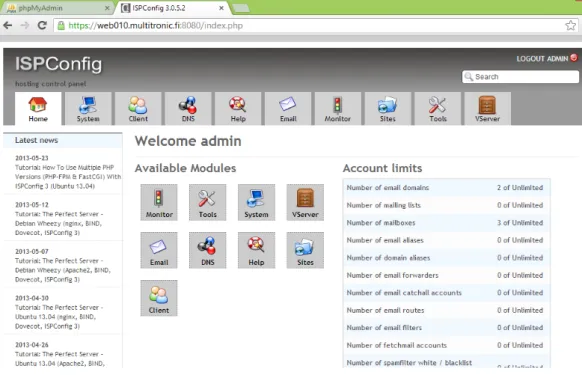Open the Email module icon in Available Modules
Image resolution: width=582 pixels, height=375 pixels.
pos(159,250)
